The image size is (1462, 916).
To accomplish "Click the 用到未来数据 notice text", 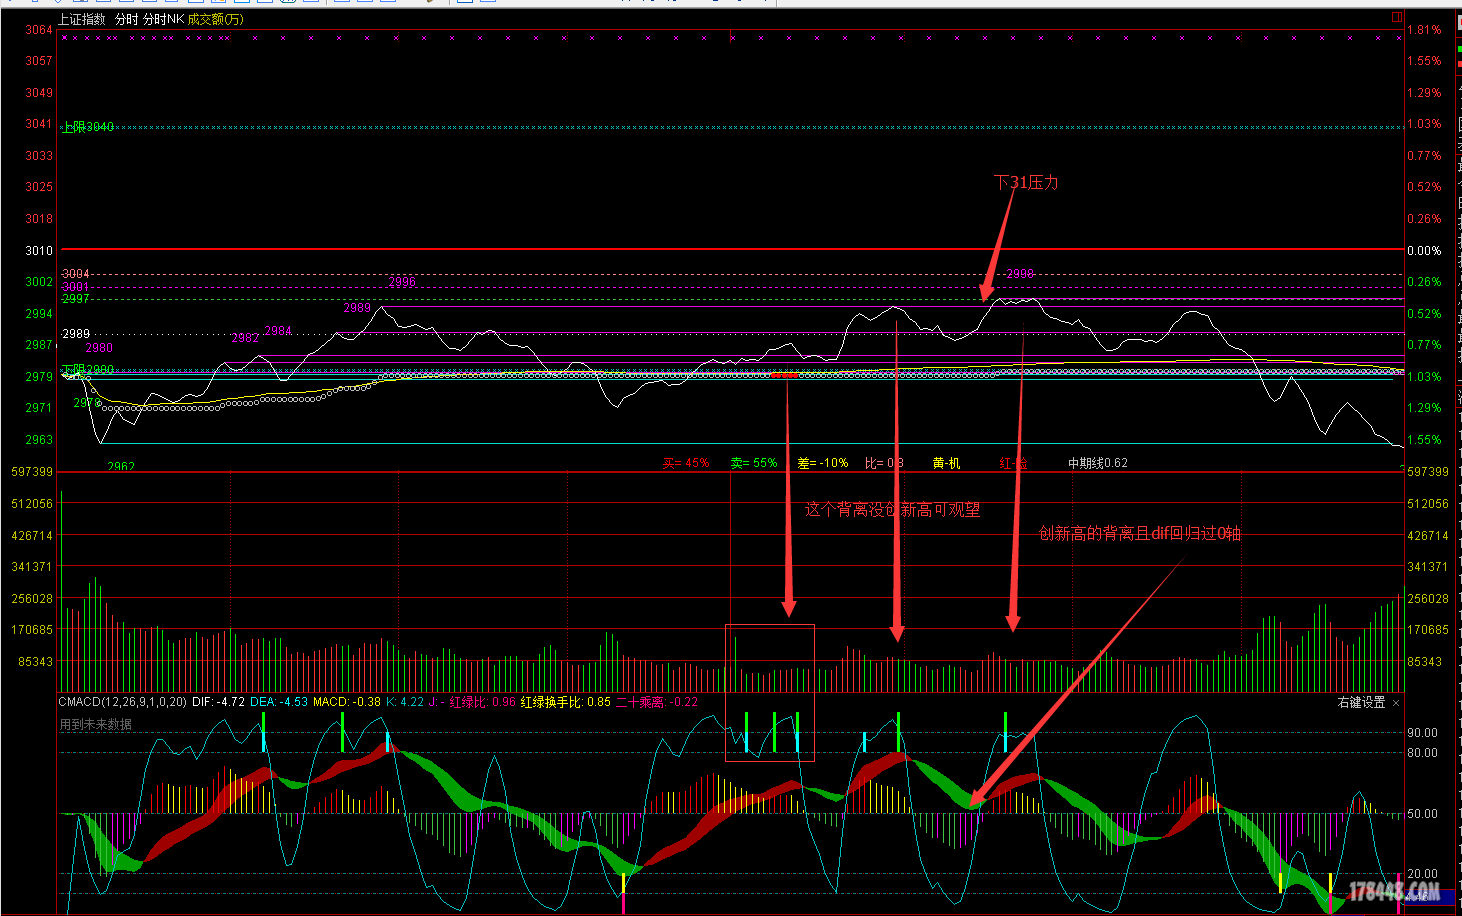I will point(96,724).
